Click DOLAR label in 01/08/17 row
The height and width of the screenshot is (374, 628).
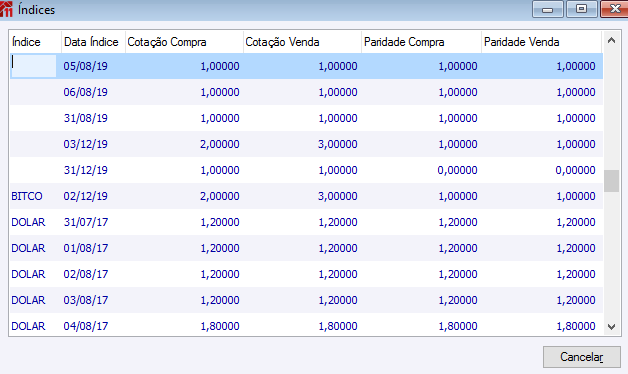click(x=28, y=248)
